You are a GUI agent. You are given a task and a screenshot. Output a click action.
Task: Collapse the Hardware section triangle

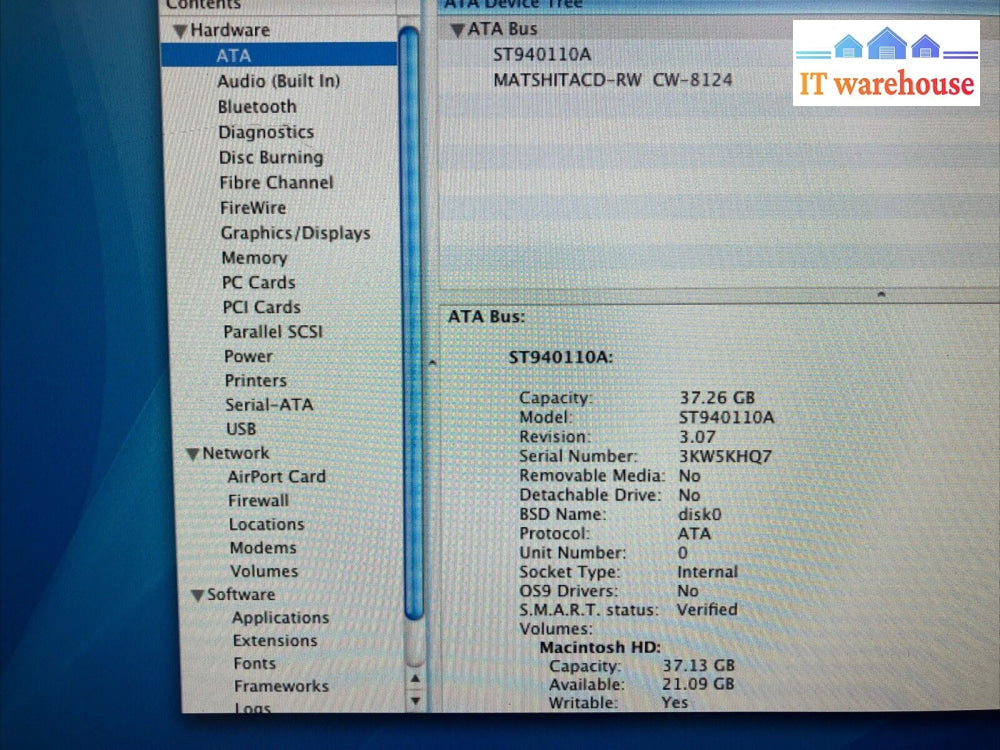tap(180, 31)
